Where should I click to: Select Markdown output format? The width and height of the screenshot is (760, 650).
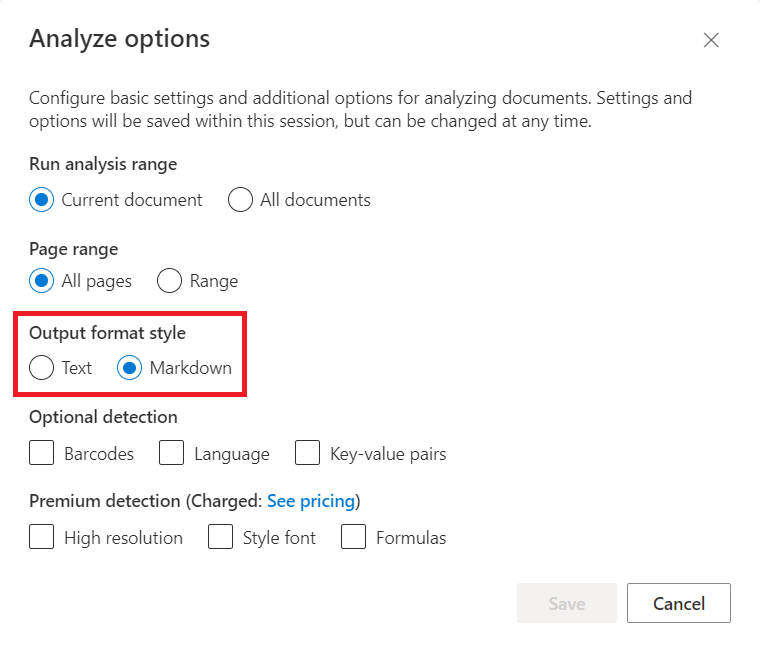[x=130, y=368]
